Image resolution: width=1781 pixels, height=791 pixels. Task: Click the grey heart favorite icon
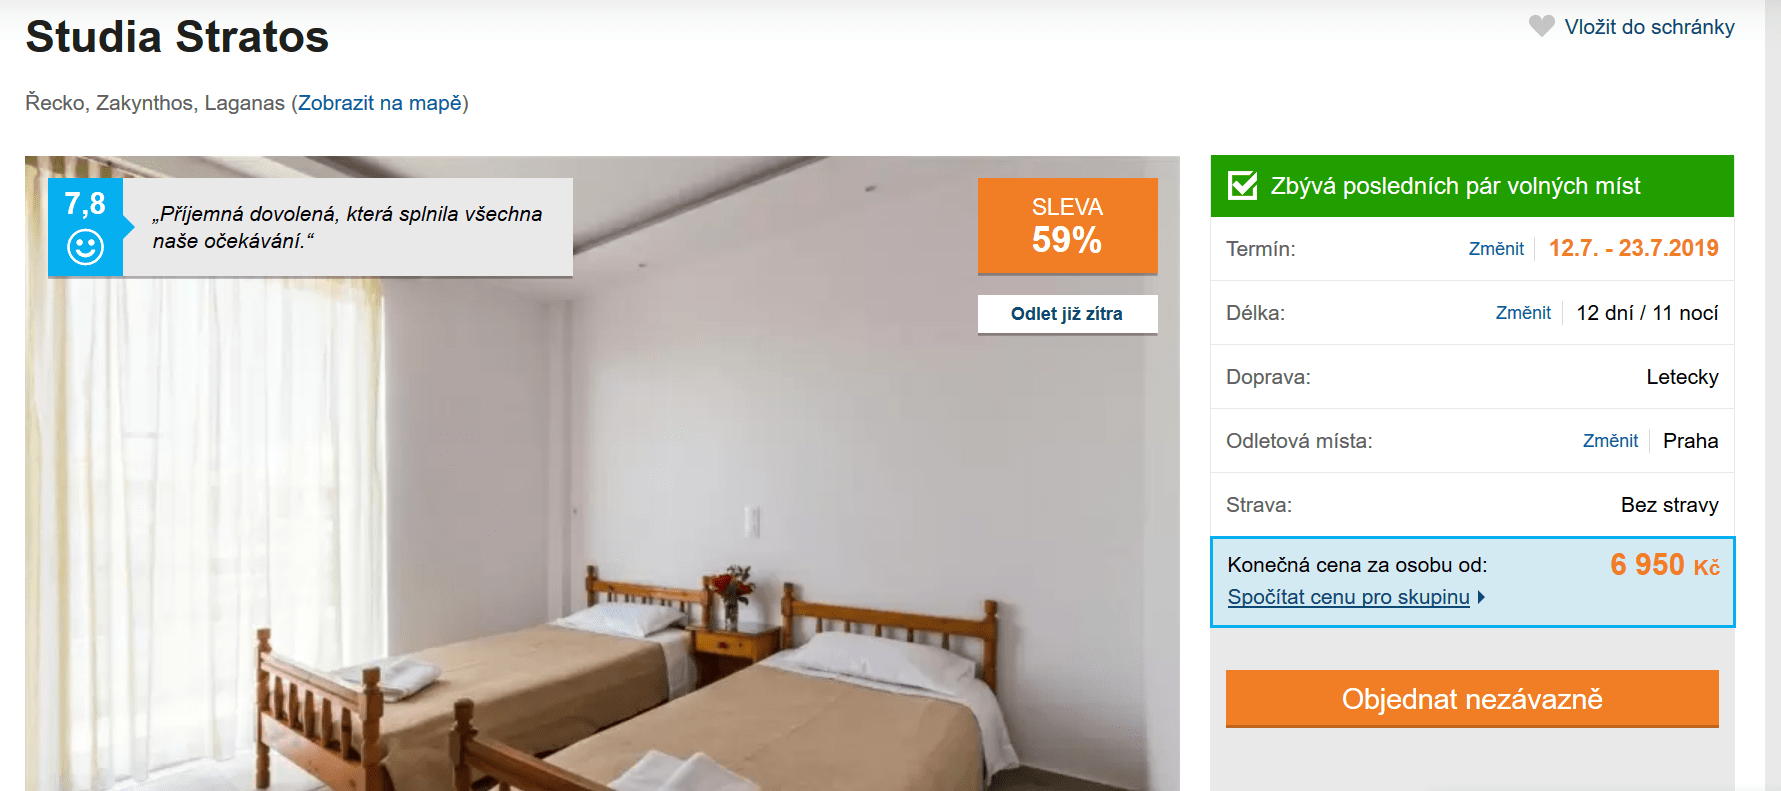coord(1542,26)
